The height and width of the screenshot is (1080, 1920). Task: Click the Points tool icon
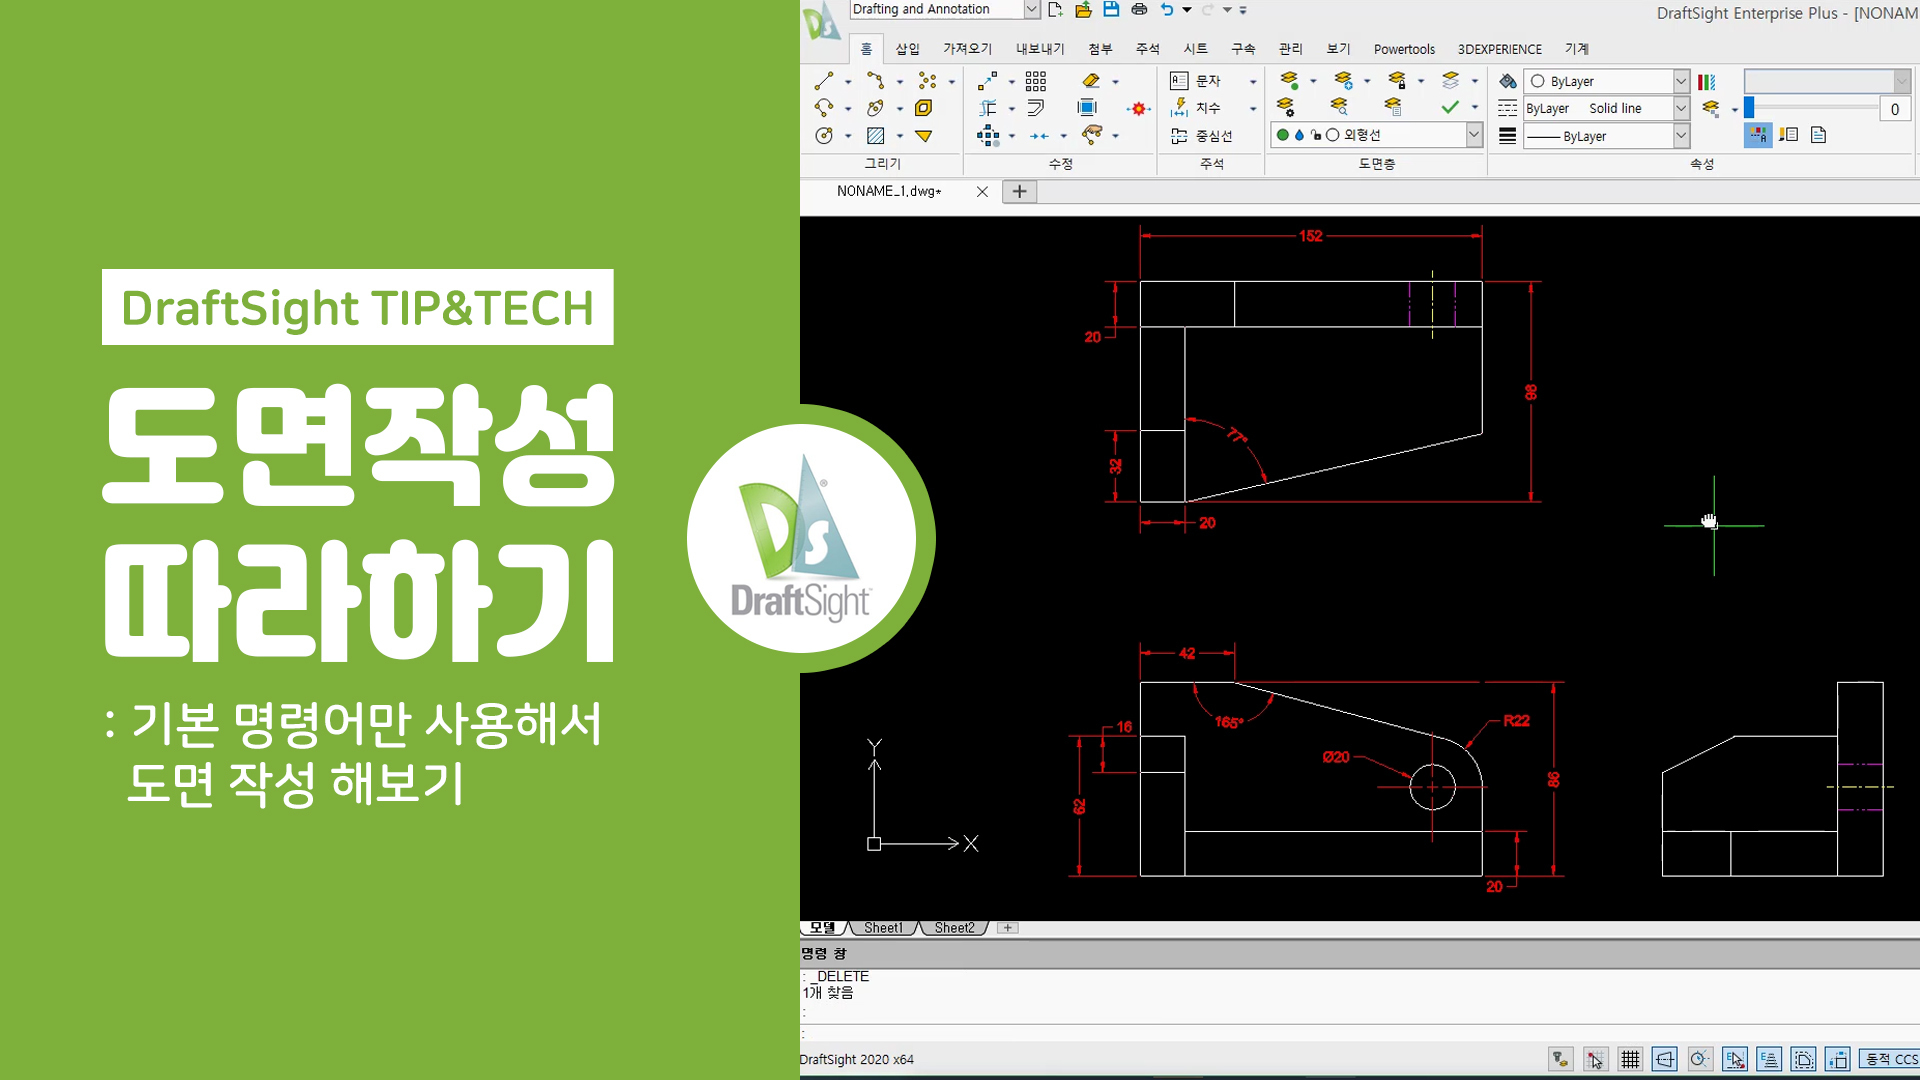click(x=927, y=81)
